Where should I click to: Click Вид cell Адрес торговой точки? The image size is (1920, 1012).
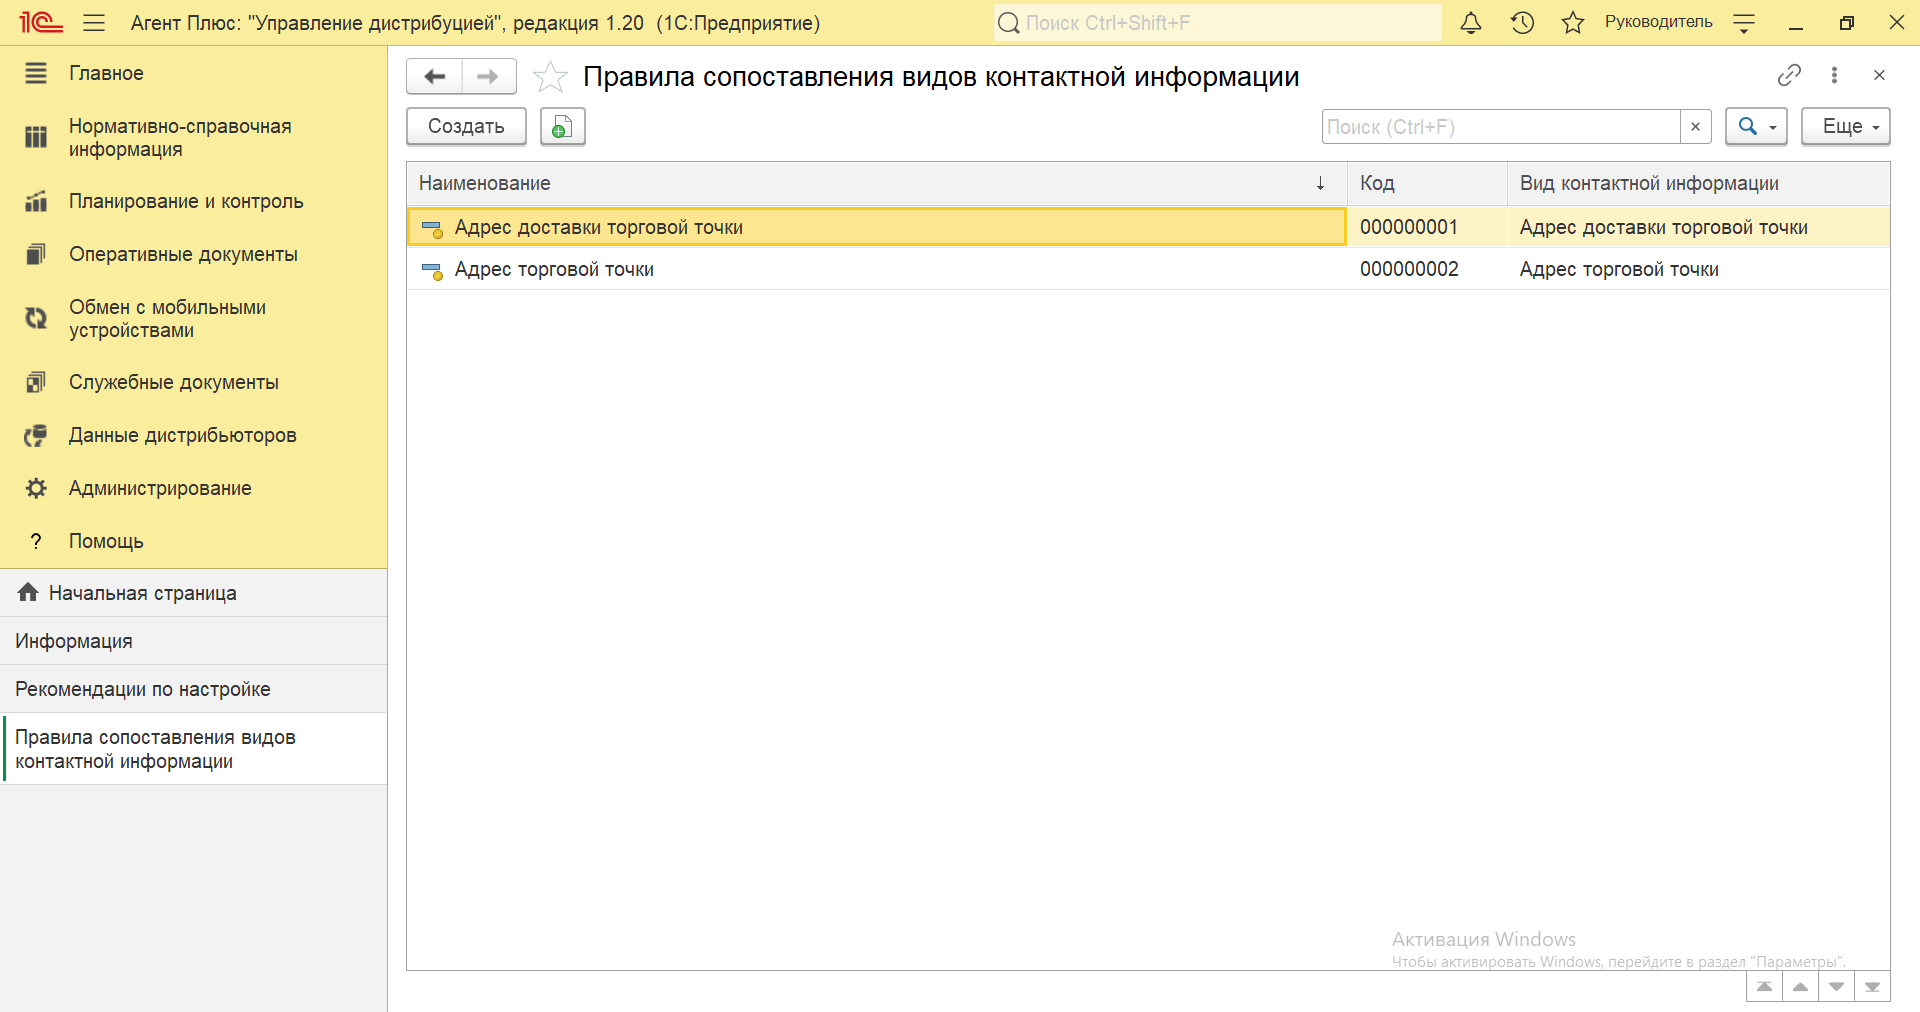(x=1698, y=269)
